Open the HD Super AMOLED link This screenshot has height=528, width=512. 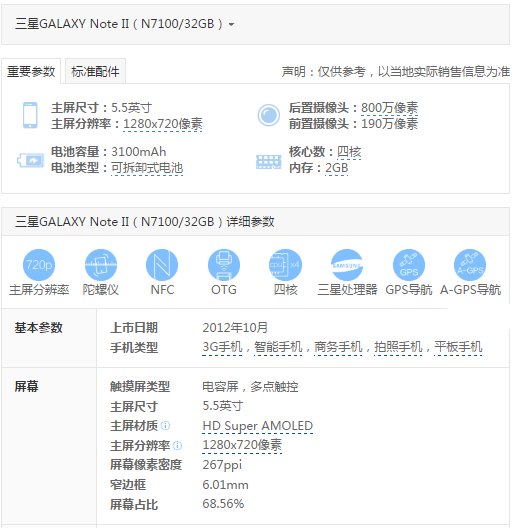click(258, 426)
